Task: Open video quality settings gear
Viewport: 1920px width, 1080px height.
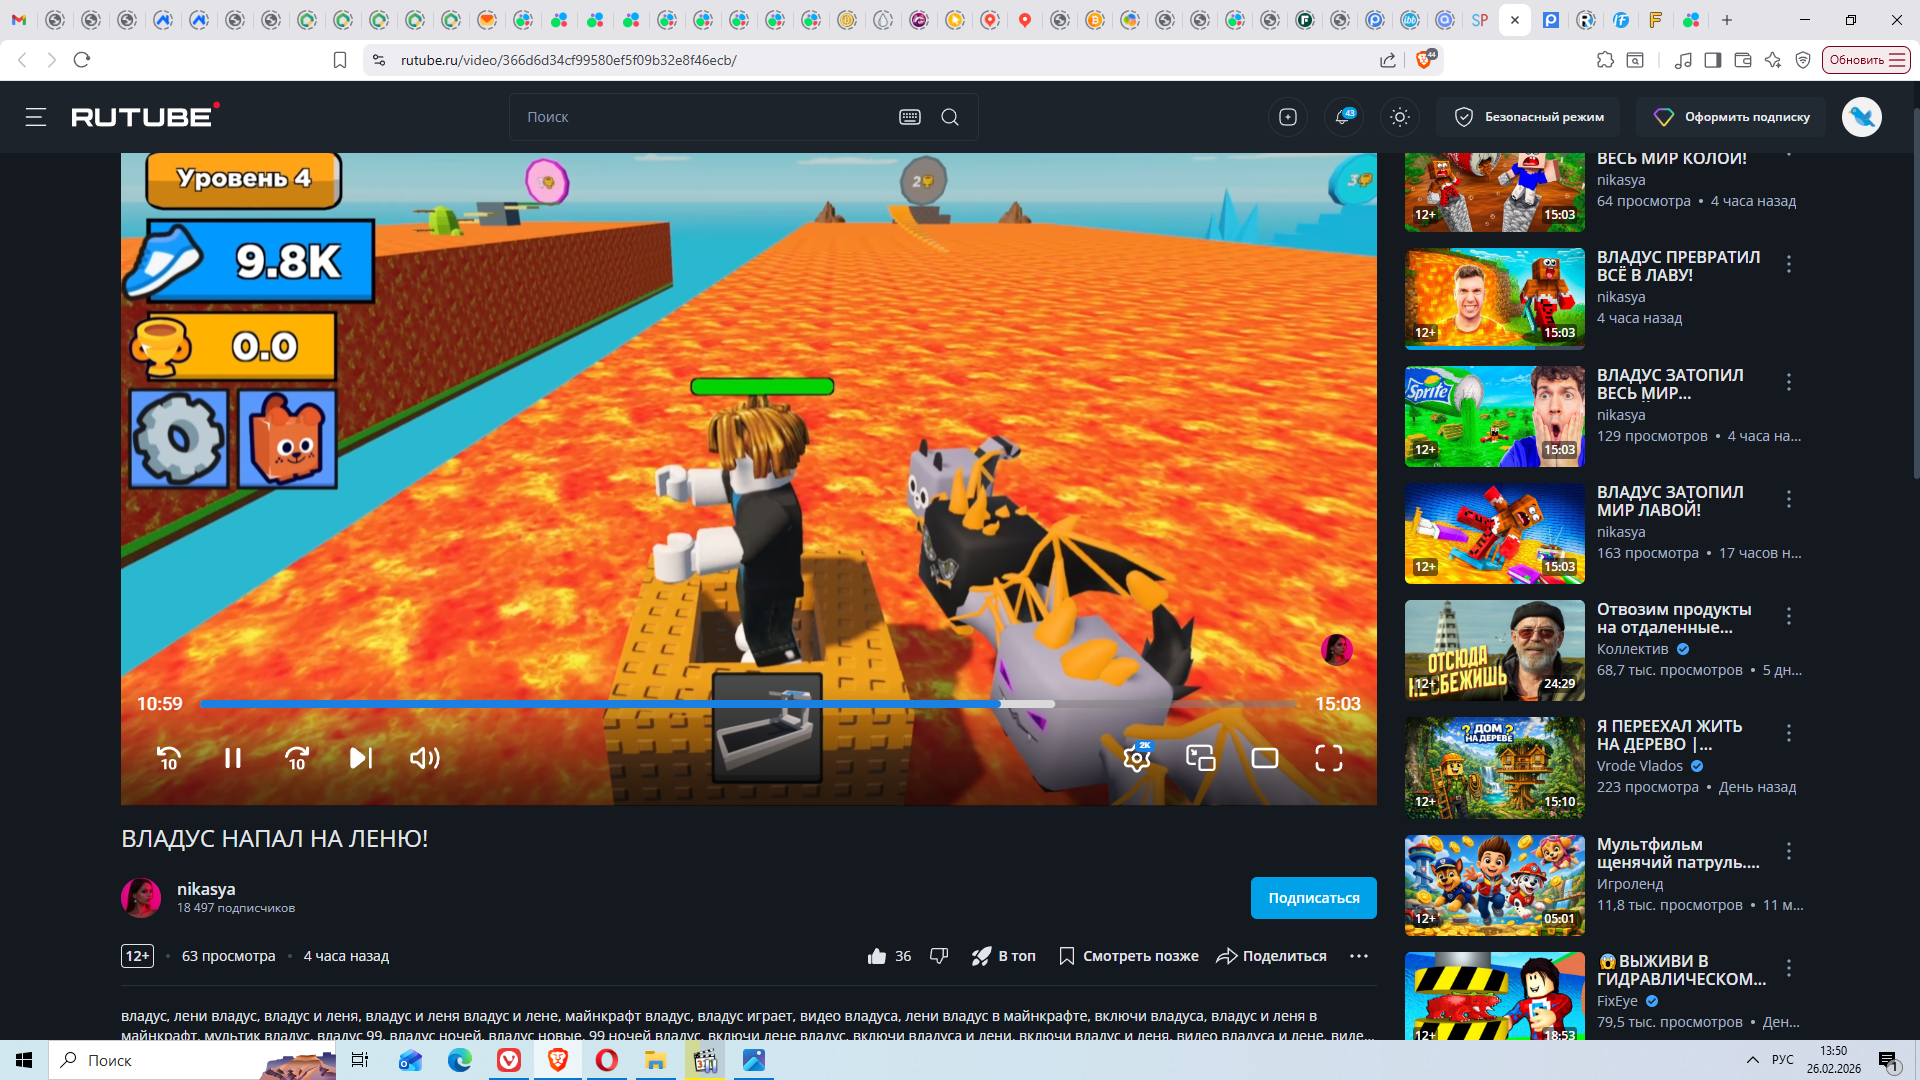Action: pyautogui.click(x=1136, y=759)
